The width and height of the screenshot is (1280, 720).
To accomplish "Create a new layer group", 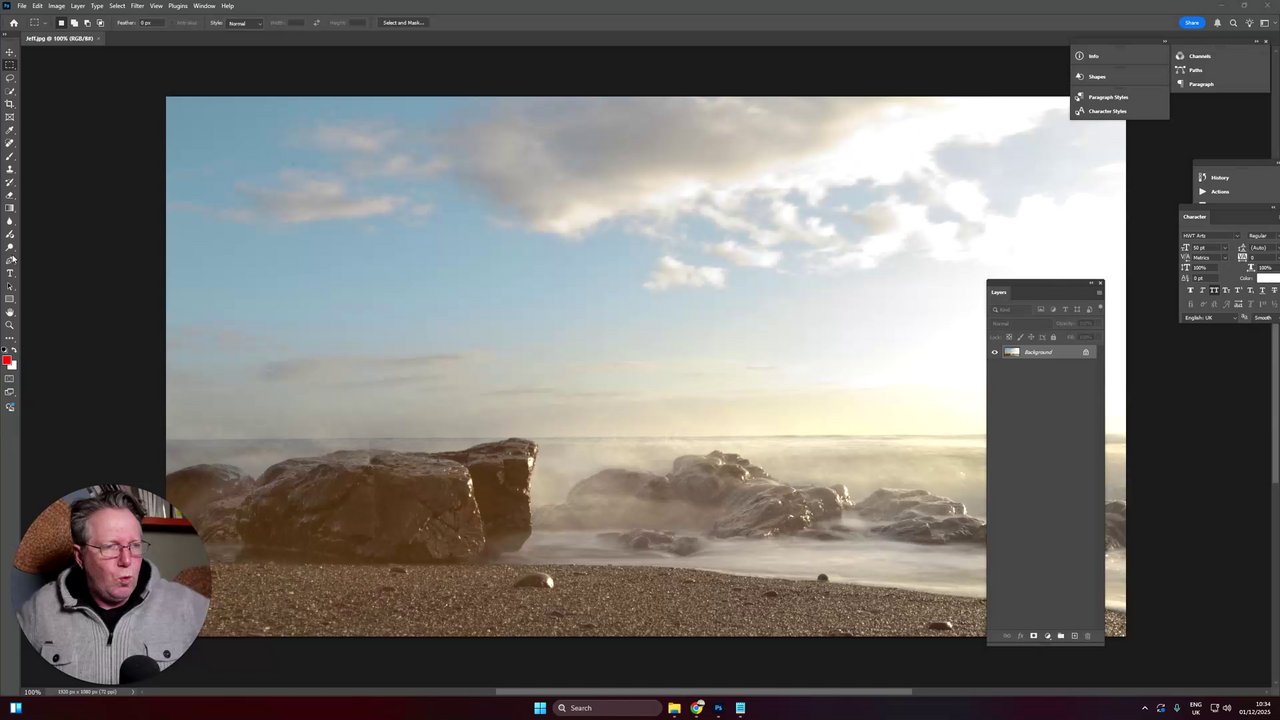I will click(x=1061, y=636).
